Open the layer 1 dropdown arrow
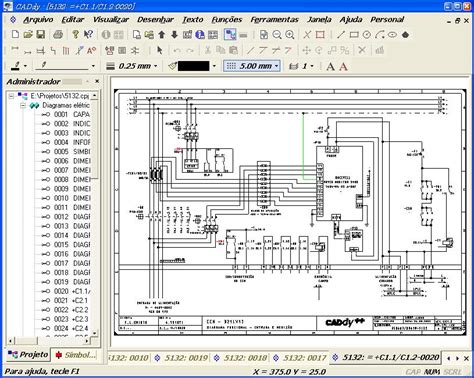Image resolution: width=474 pixels, height=378 pixels. (312, 66)
